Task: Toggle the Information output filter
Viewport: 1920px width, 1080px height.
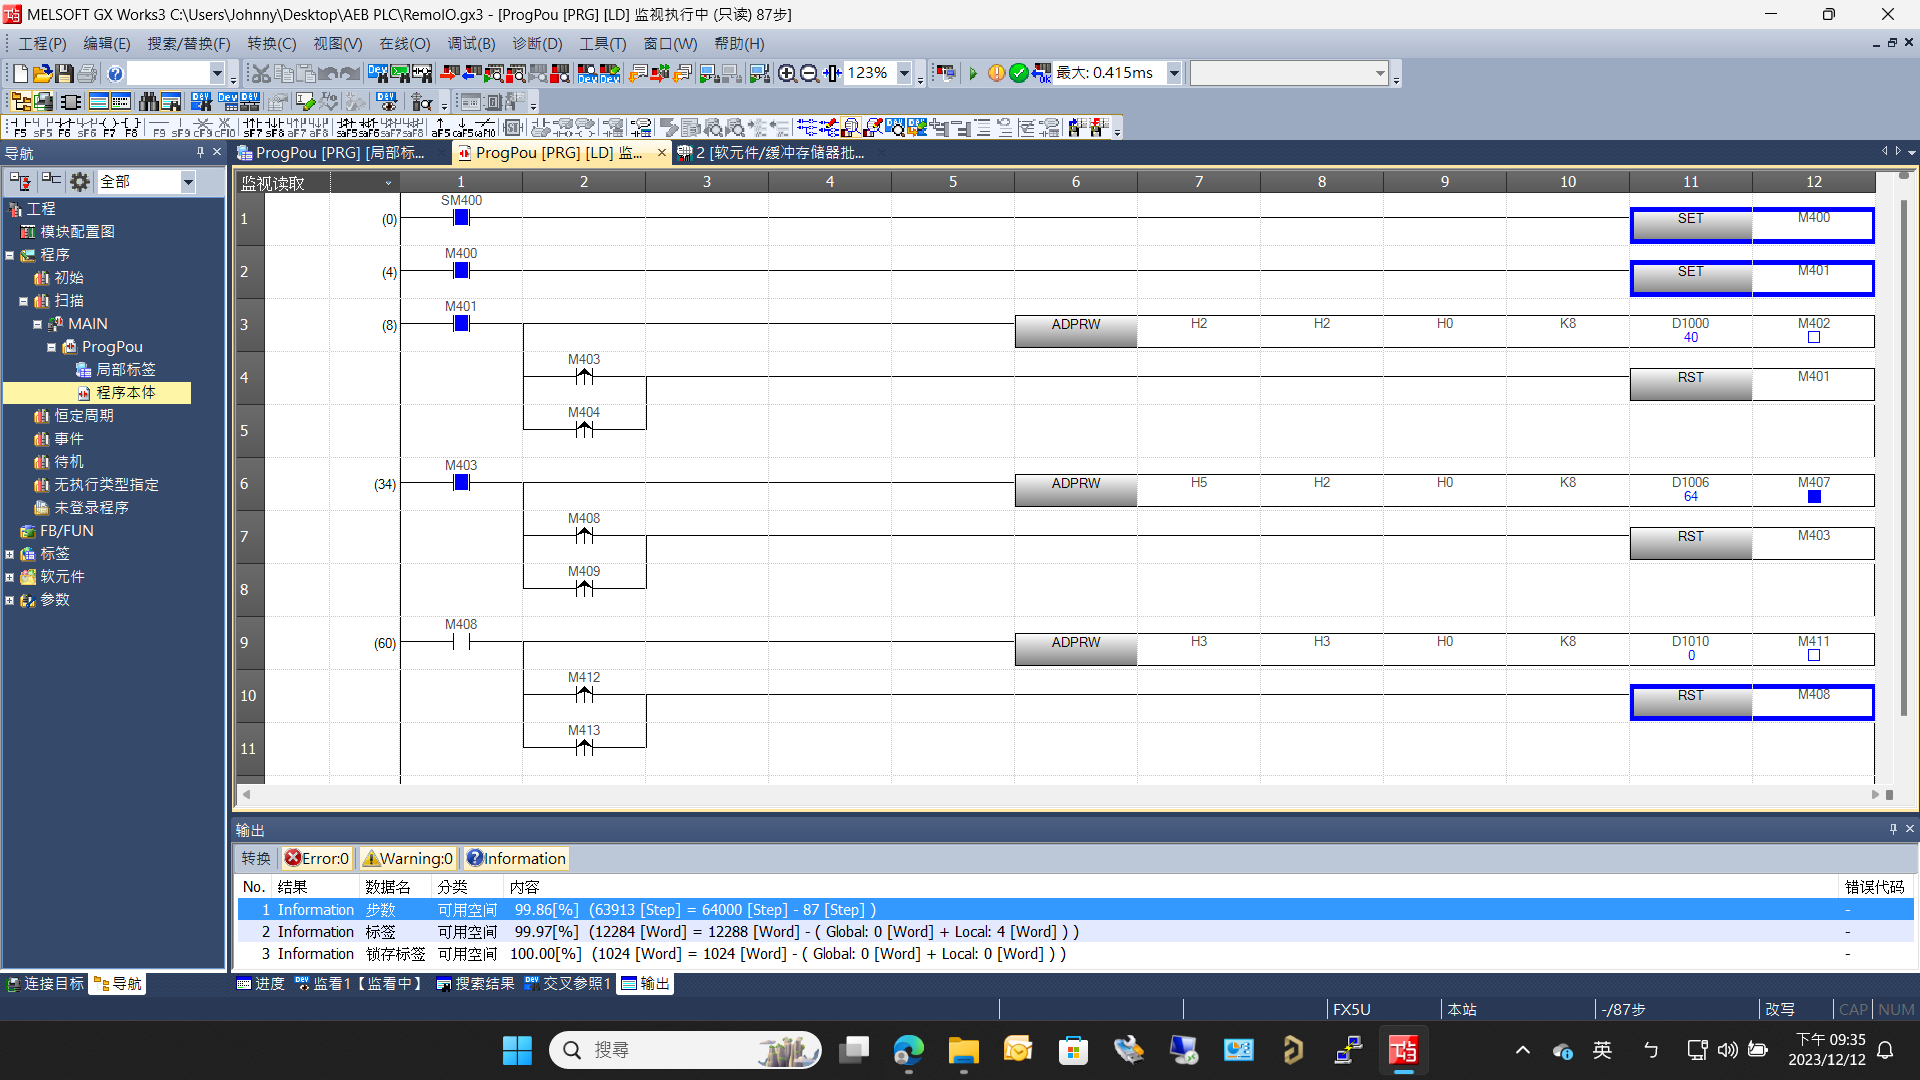Action: 516,858
